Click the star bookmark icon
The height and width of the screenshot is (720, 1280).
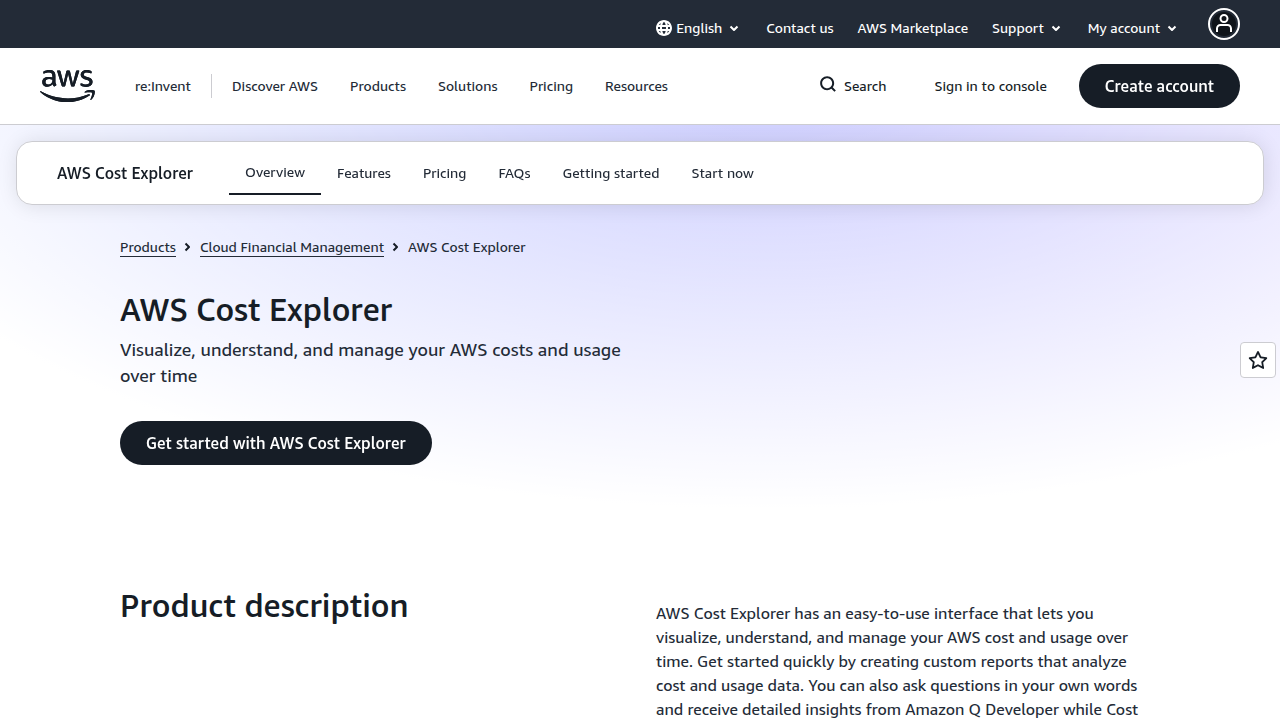(x=1258, y=360)
